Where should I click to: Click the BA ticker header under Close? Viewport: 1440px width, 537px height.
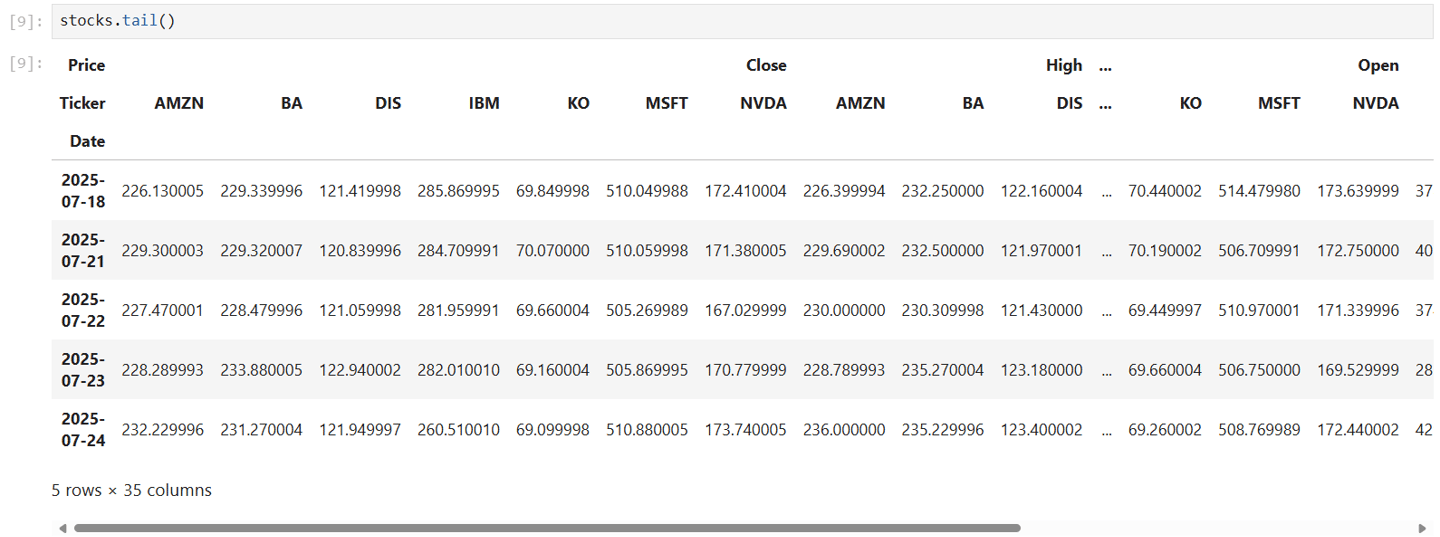[292, 103]
